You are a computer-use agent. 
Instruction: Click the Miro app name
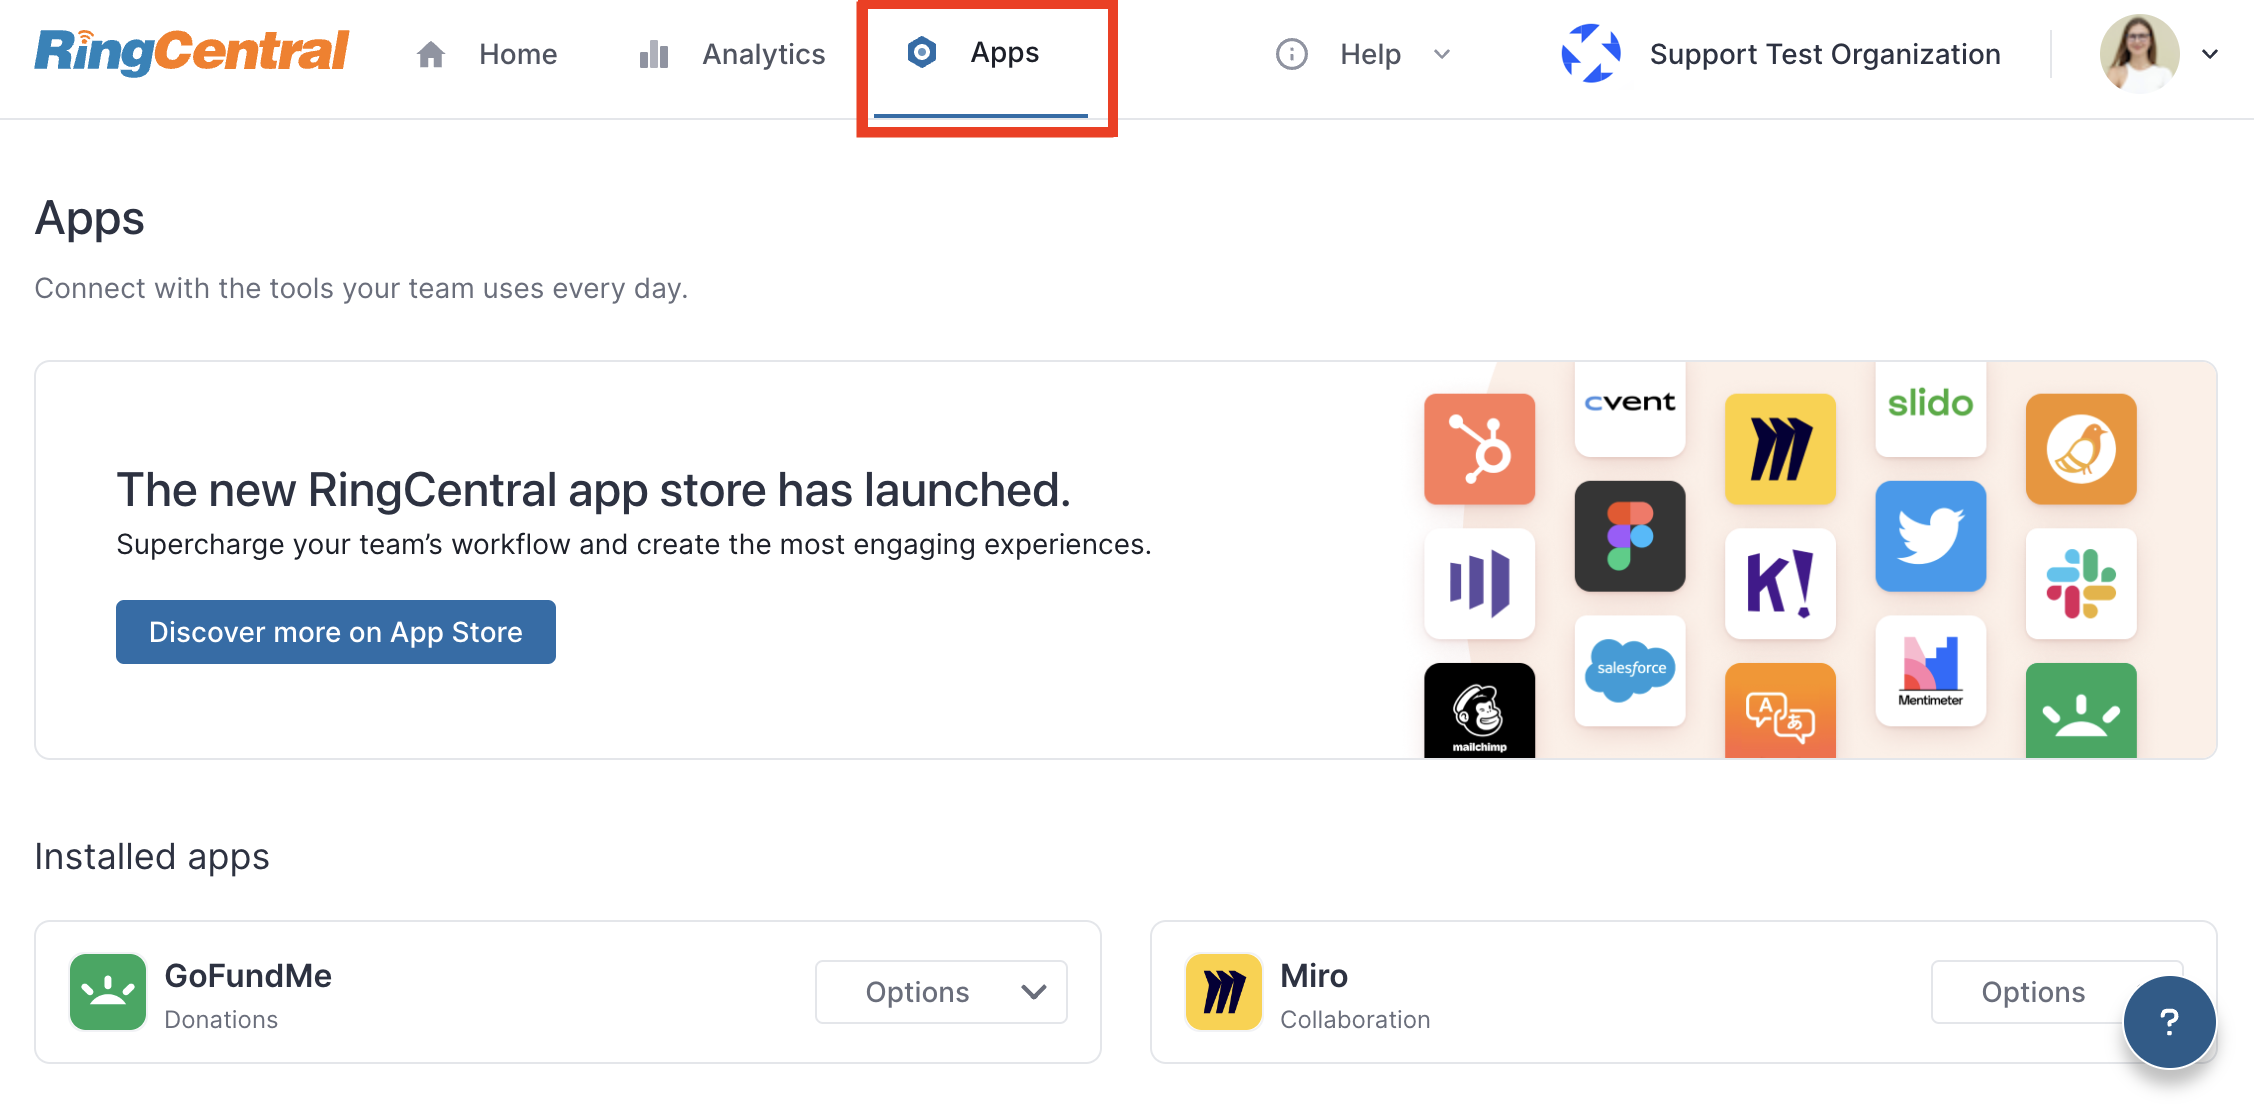pos(1314,975)
